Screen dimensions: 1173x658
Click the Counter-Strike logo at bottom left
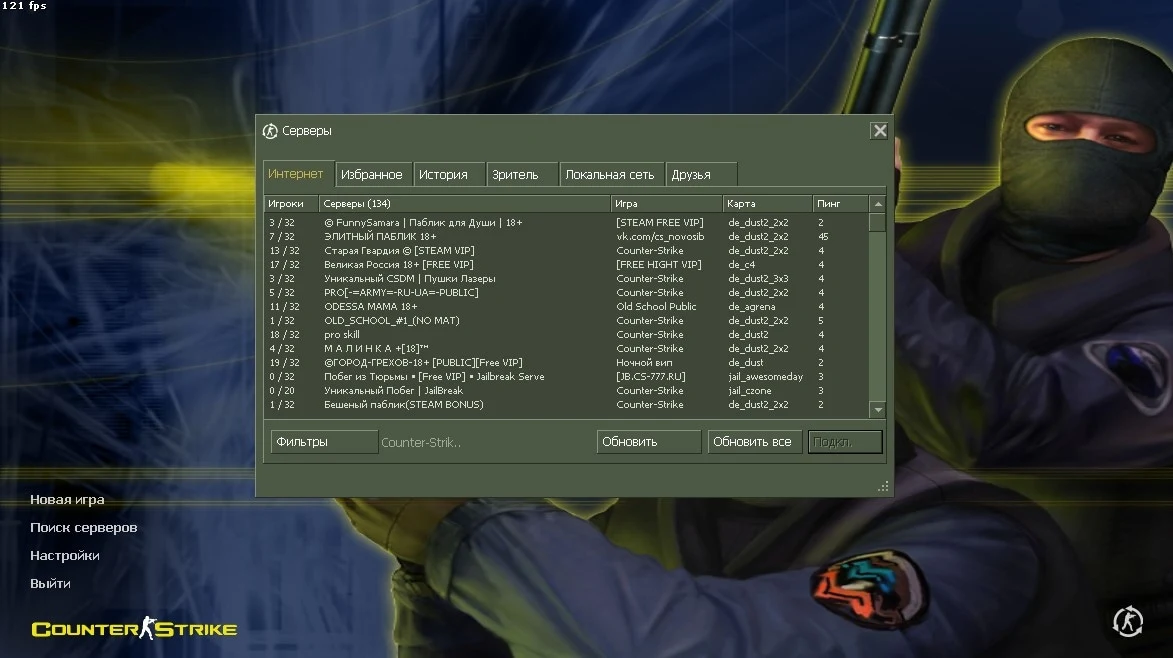[134, 629]
